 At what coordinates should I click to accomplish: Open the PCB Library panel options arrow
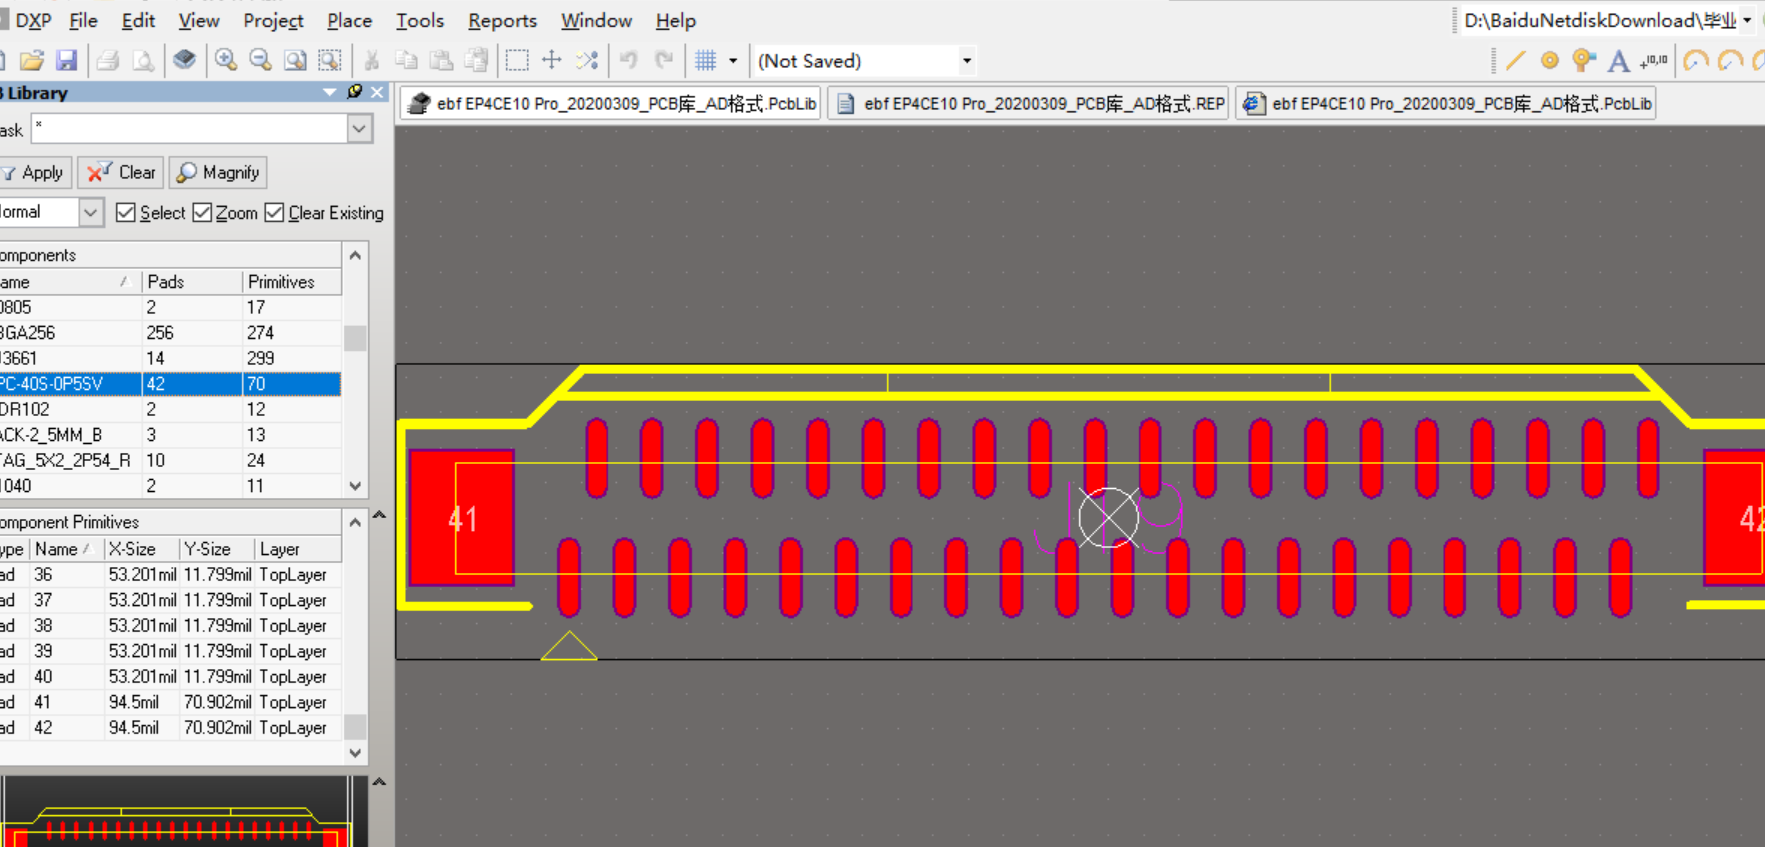point(329,92)
